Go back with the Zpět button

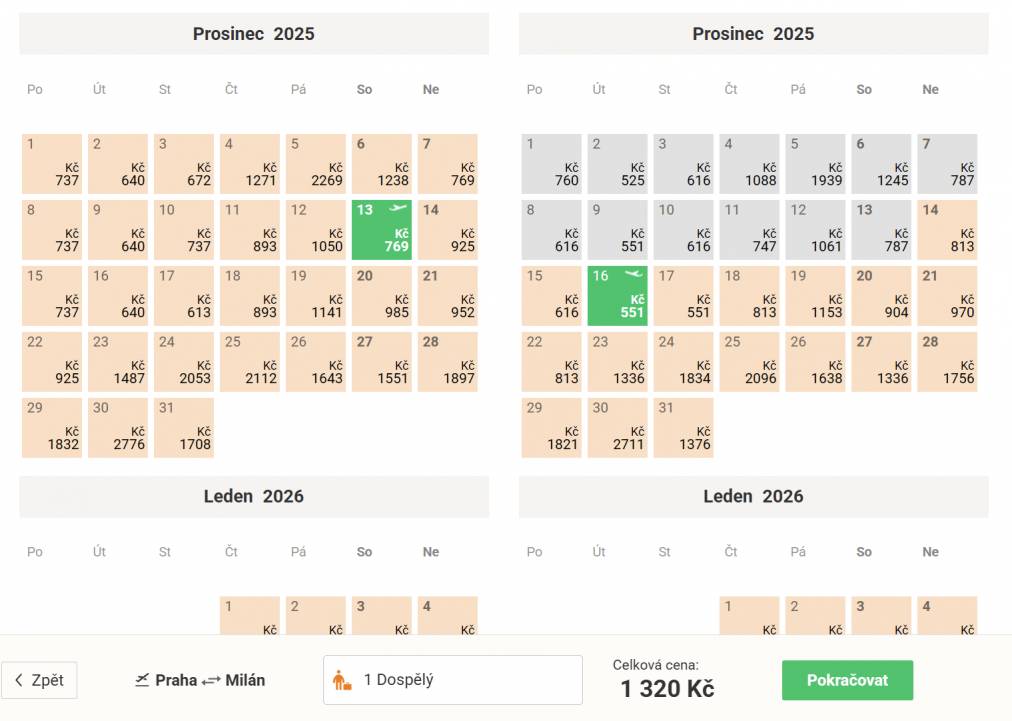tap(39, 680)
